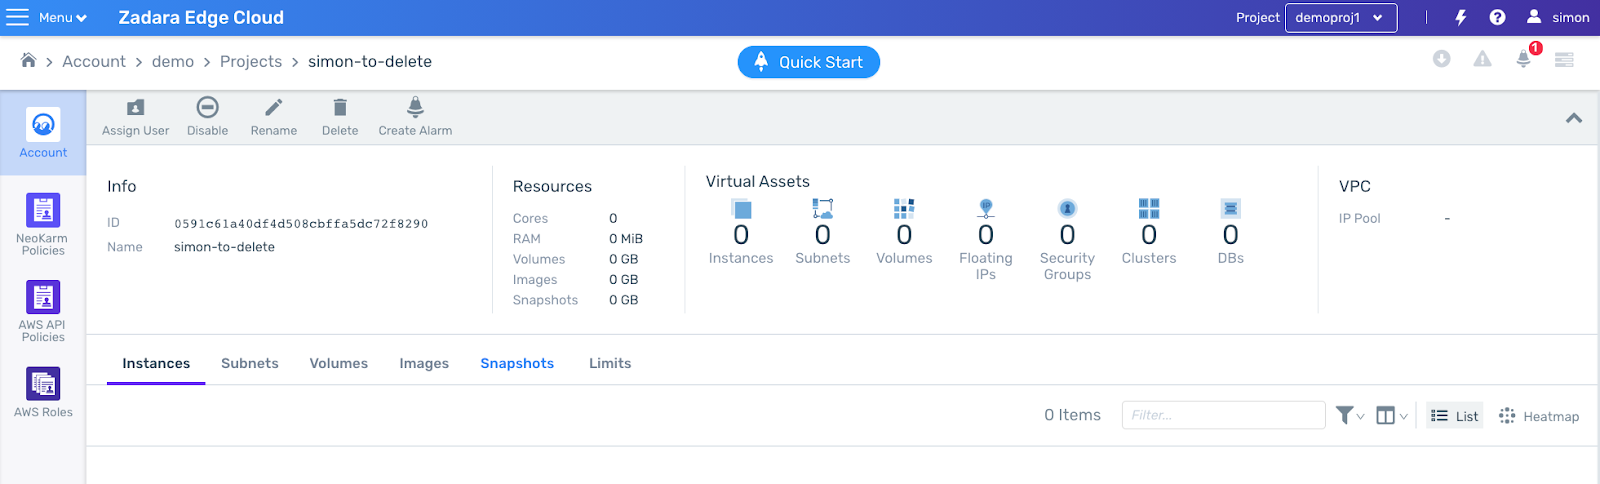This screenshot has height=484, width=1600.
Task: Click the Security Groups asset icon
Action: [1067, 208]
